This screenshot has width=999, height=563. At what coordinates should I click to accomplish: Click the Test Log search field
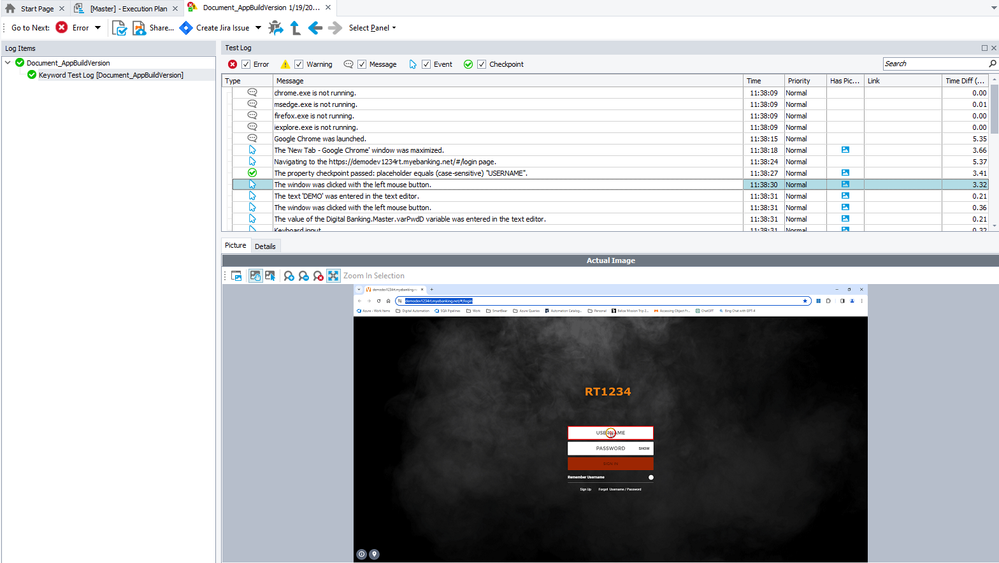pos(934,64)
